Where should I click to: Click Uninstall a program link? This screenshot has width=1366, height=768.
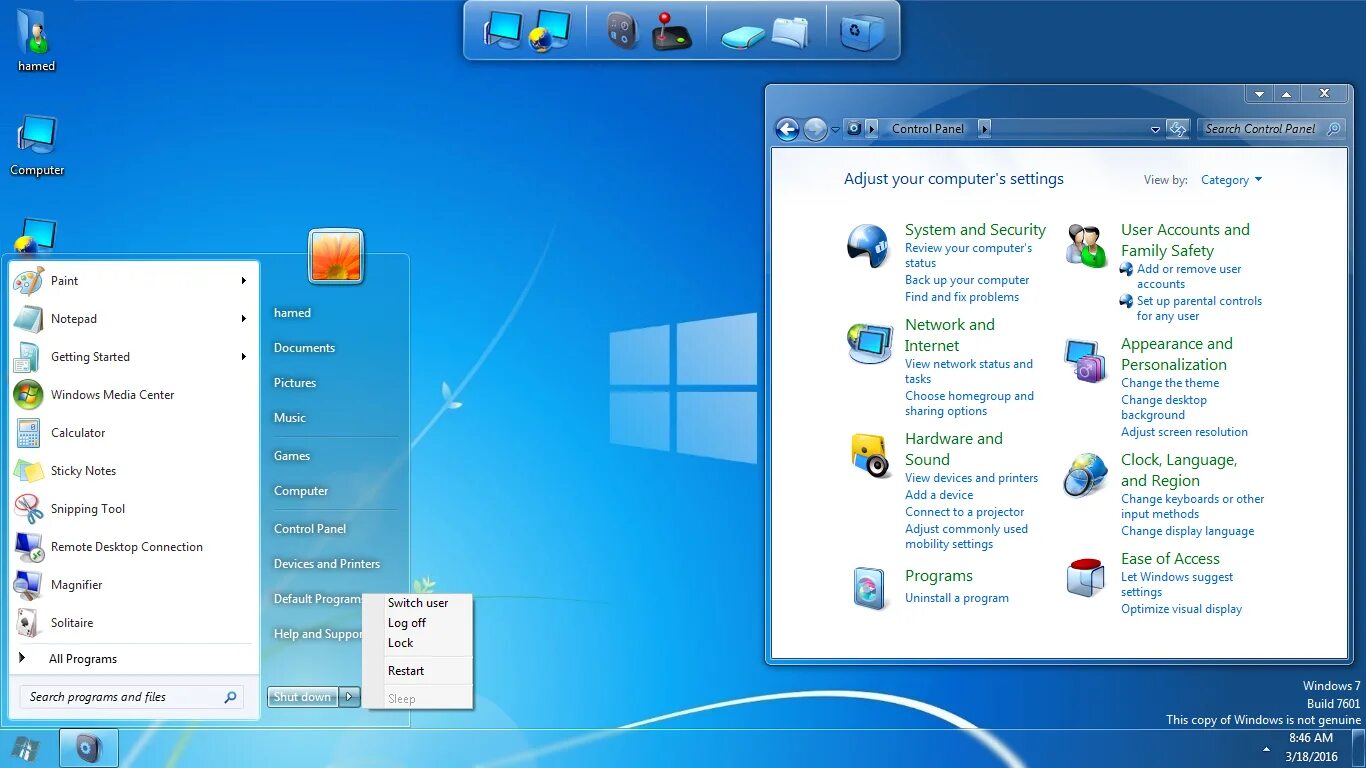point(957,598)
